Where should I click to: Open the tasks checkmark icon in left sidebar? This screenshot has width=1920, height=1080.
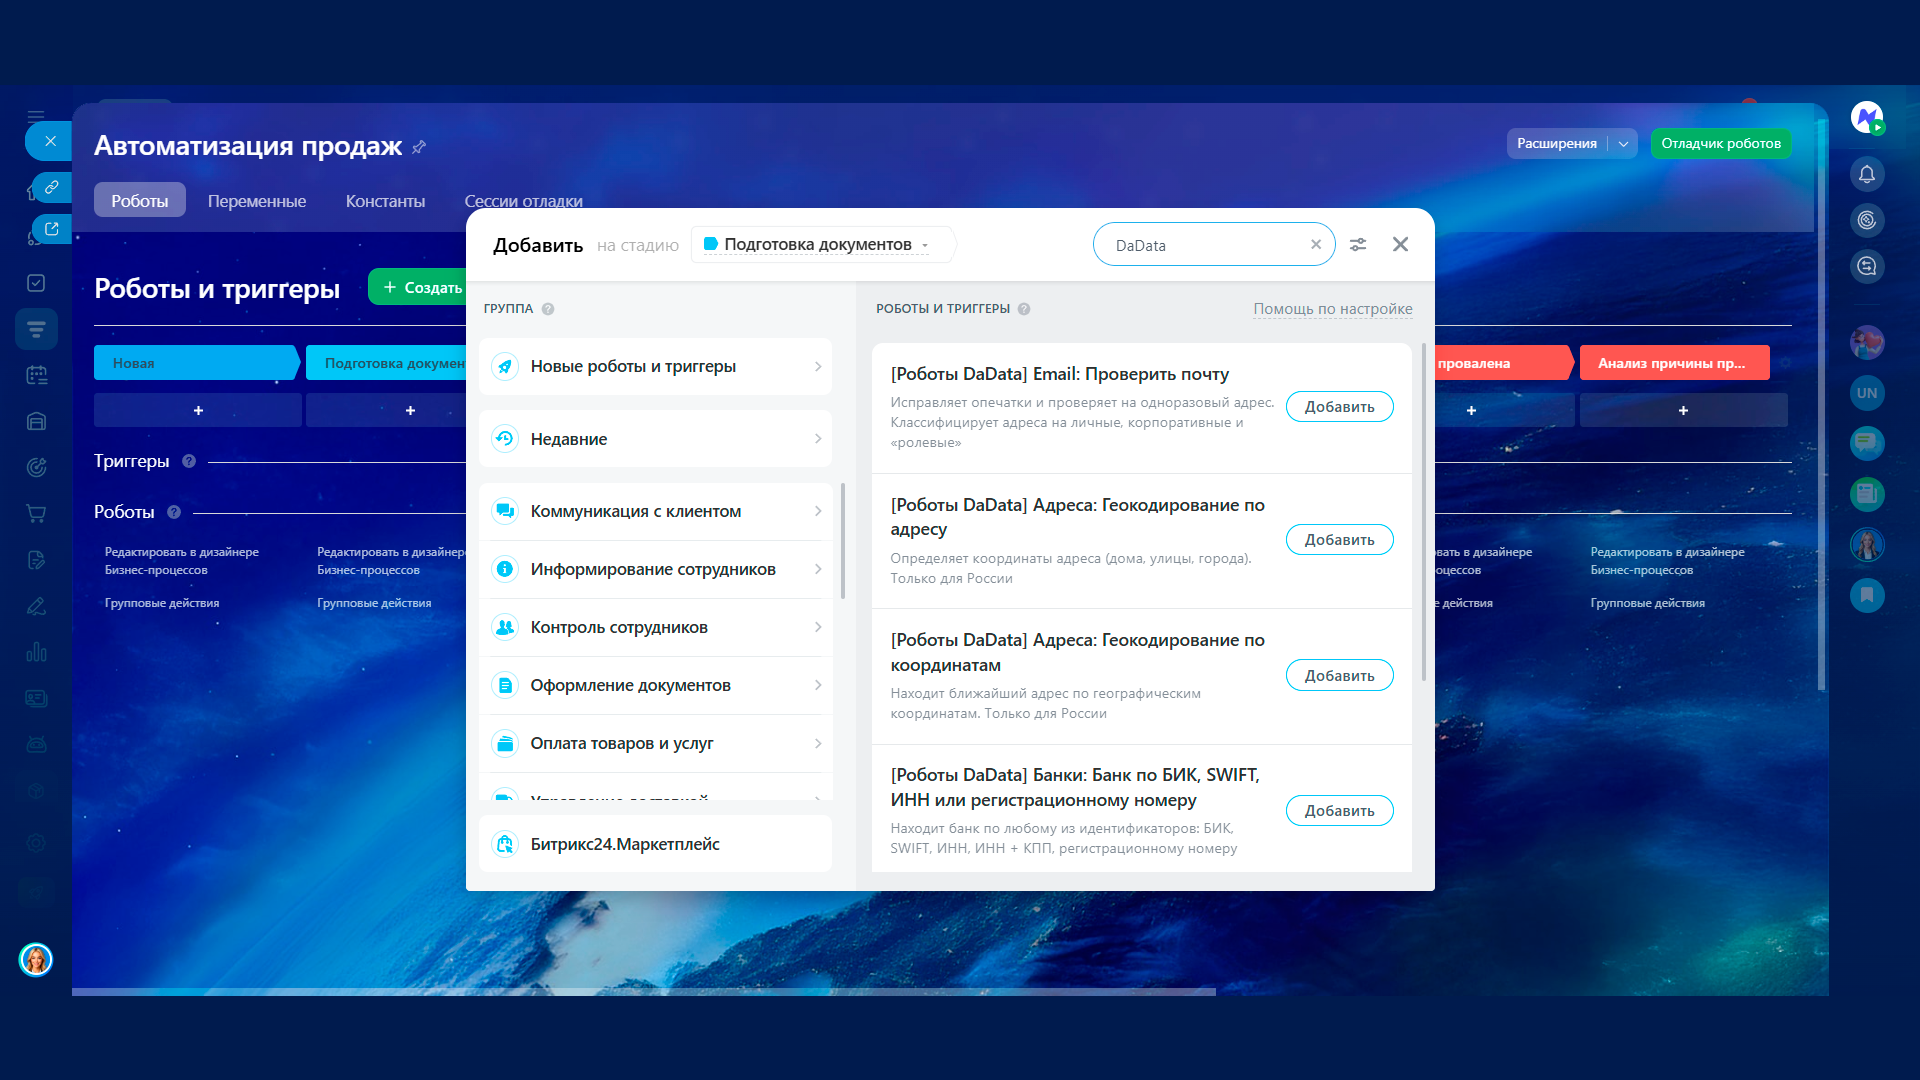point(36,283)
